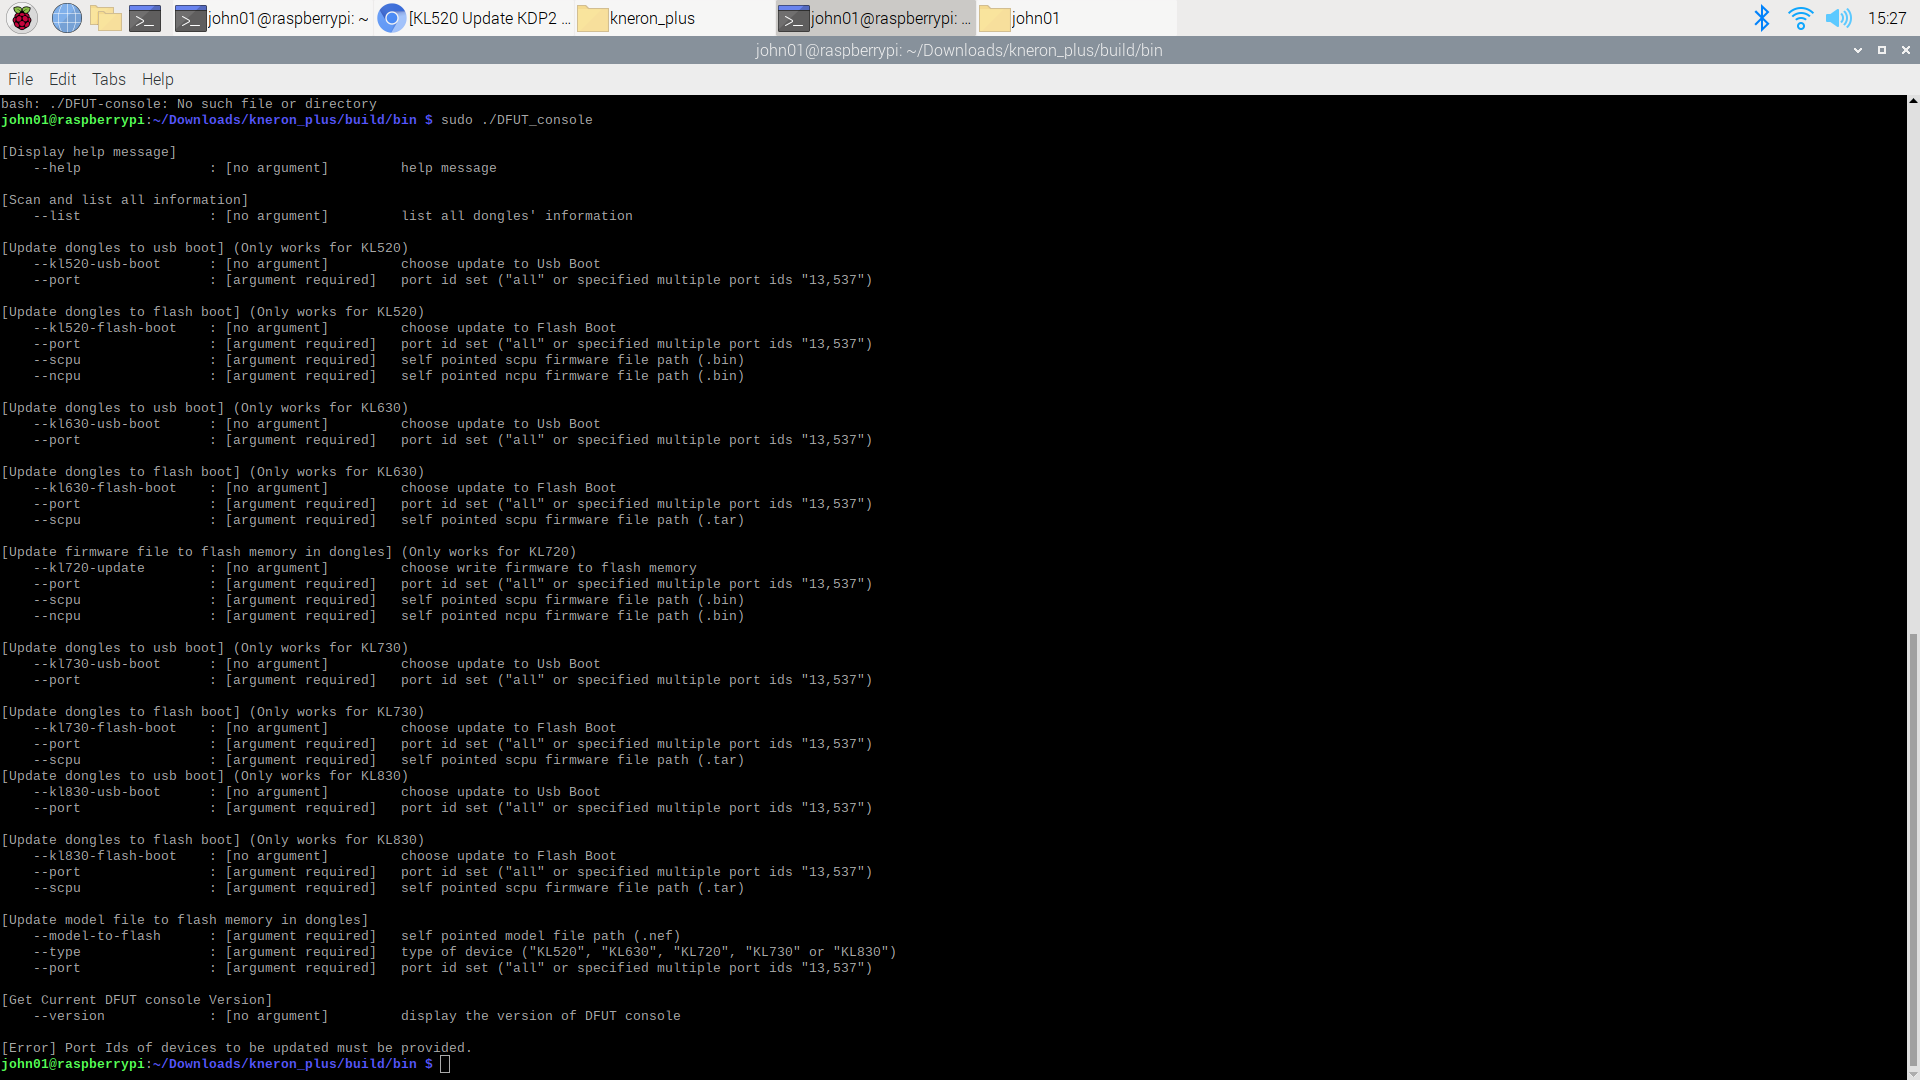Viewport: 1920px width, 1080px height.
Task: Open the volume control
Action: click(1838, 18)
